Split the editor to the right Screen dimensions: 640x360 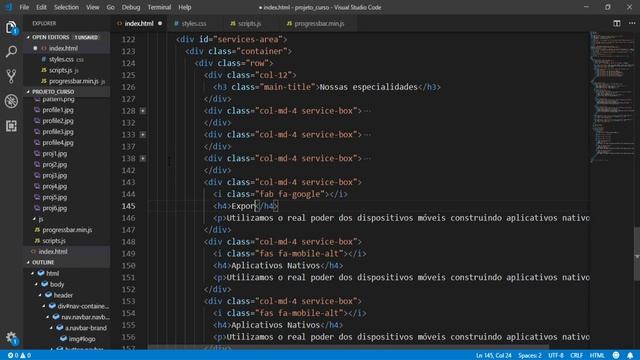click(x=617, y=23)
